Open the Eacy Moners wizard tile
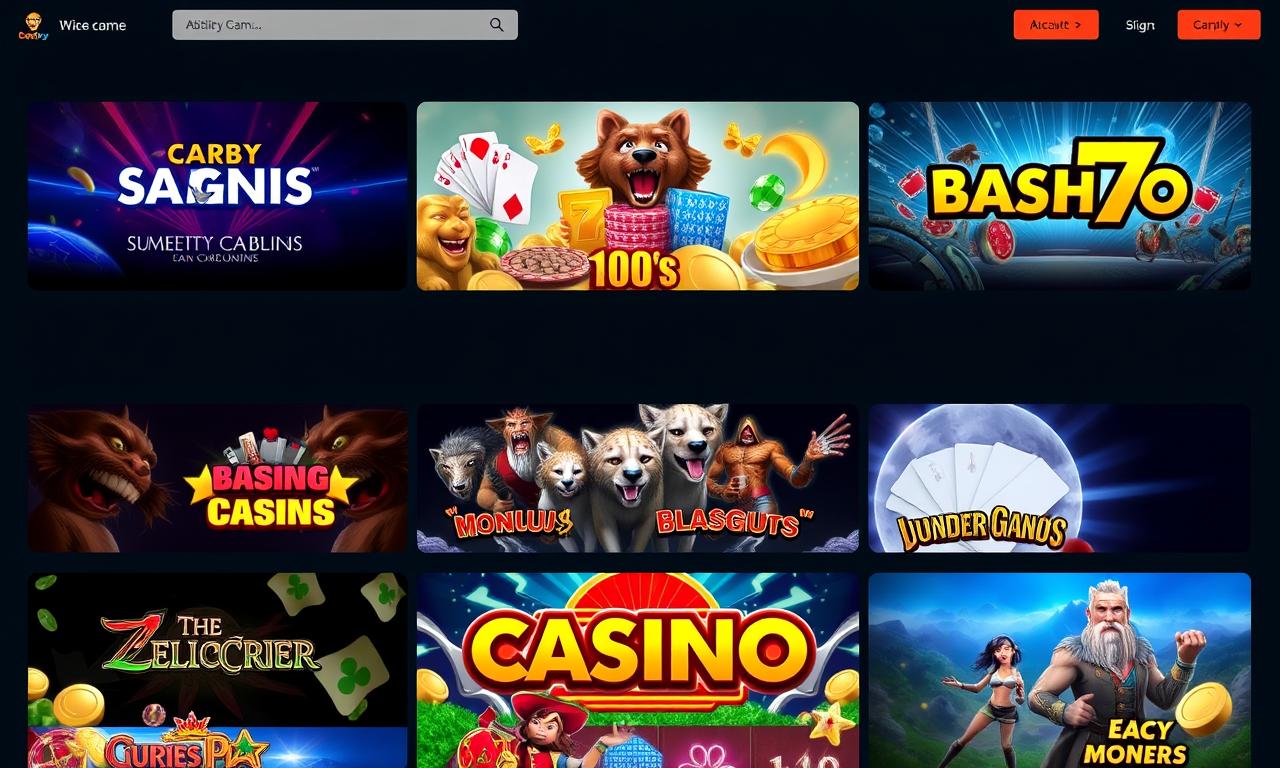 point(1060,670)
